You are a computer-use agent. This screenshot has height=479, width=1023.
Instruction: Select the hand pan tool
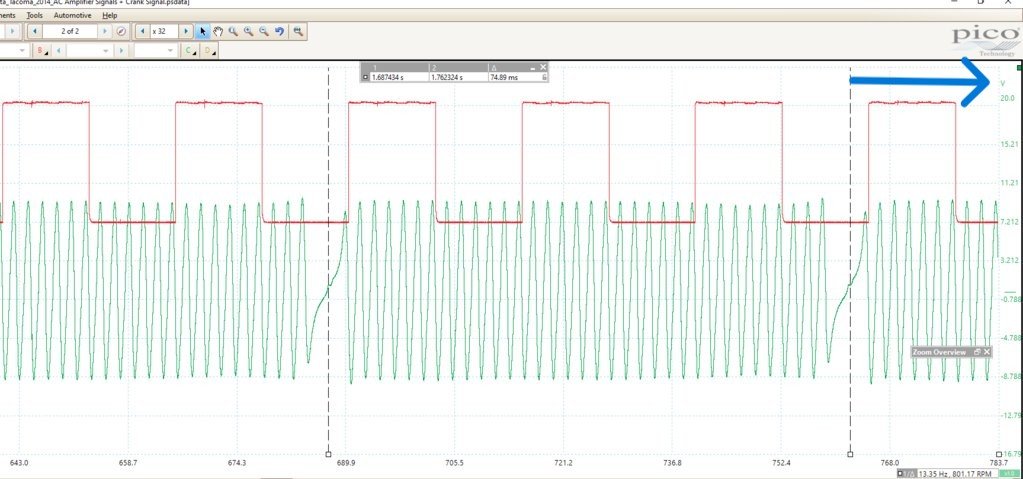[219, 31]
